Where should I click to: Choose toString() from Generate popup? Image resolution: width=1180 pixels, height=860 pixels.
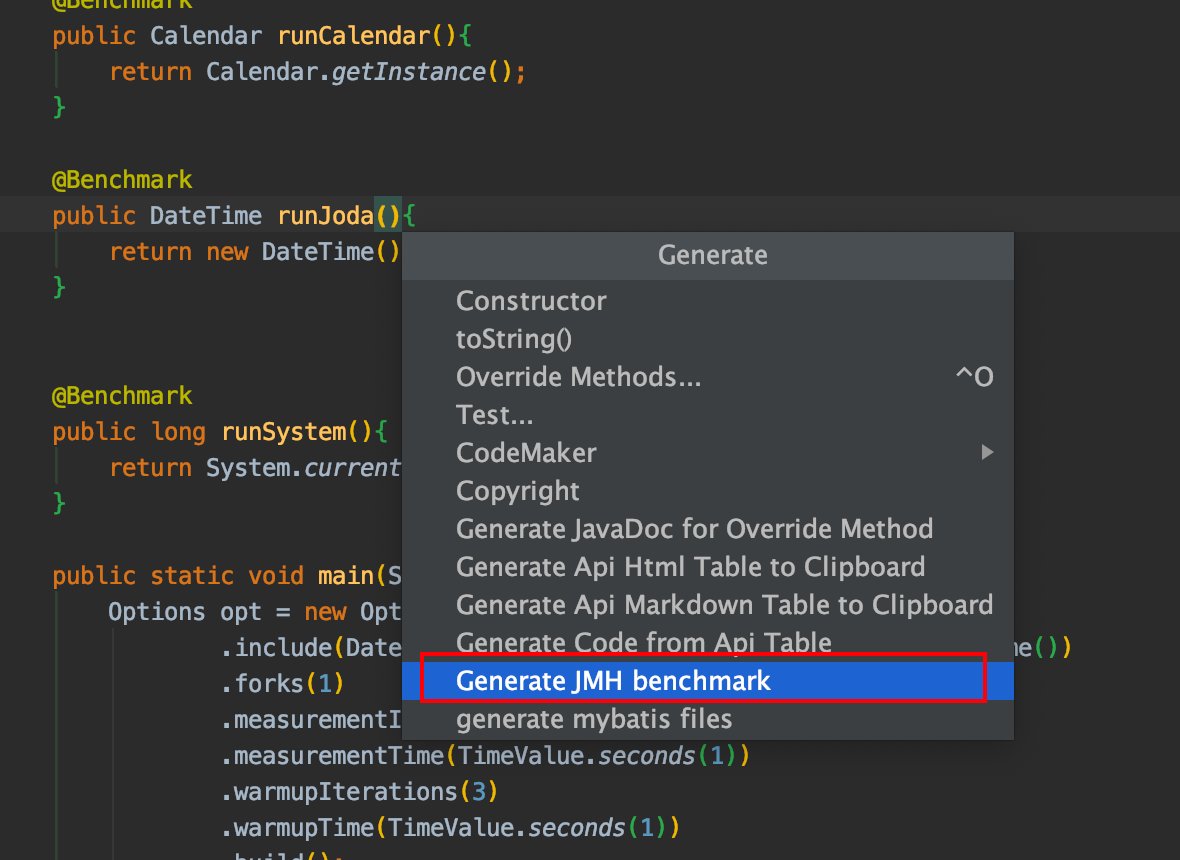click(x=707, y=339)
